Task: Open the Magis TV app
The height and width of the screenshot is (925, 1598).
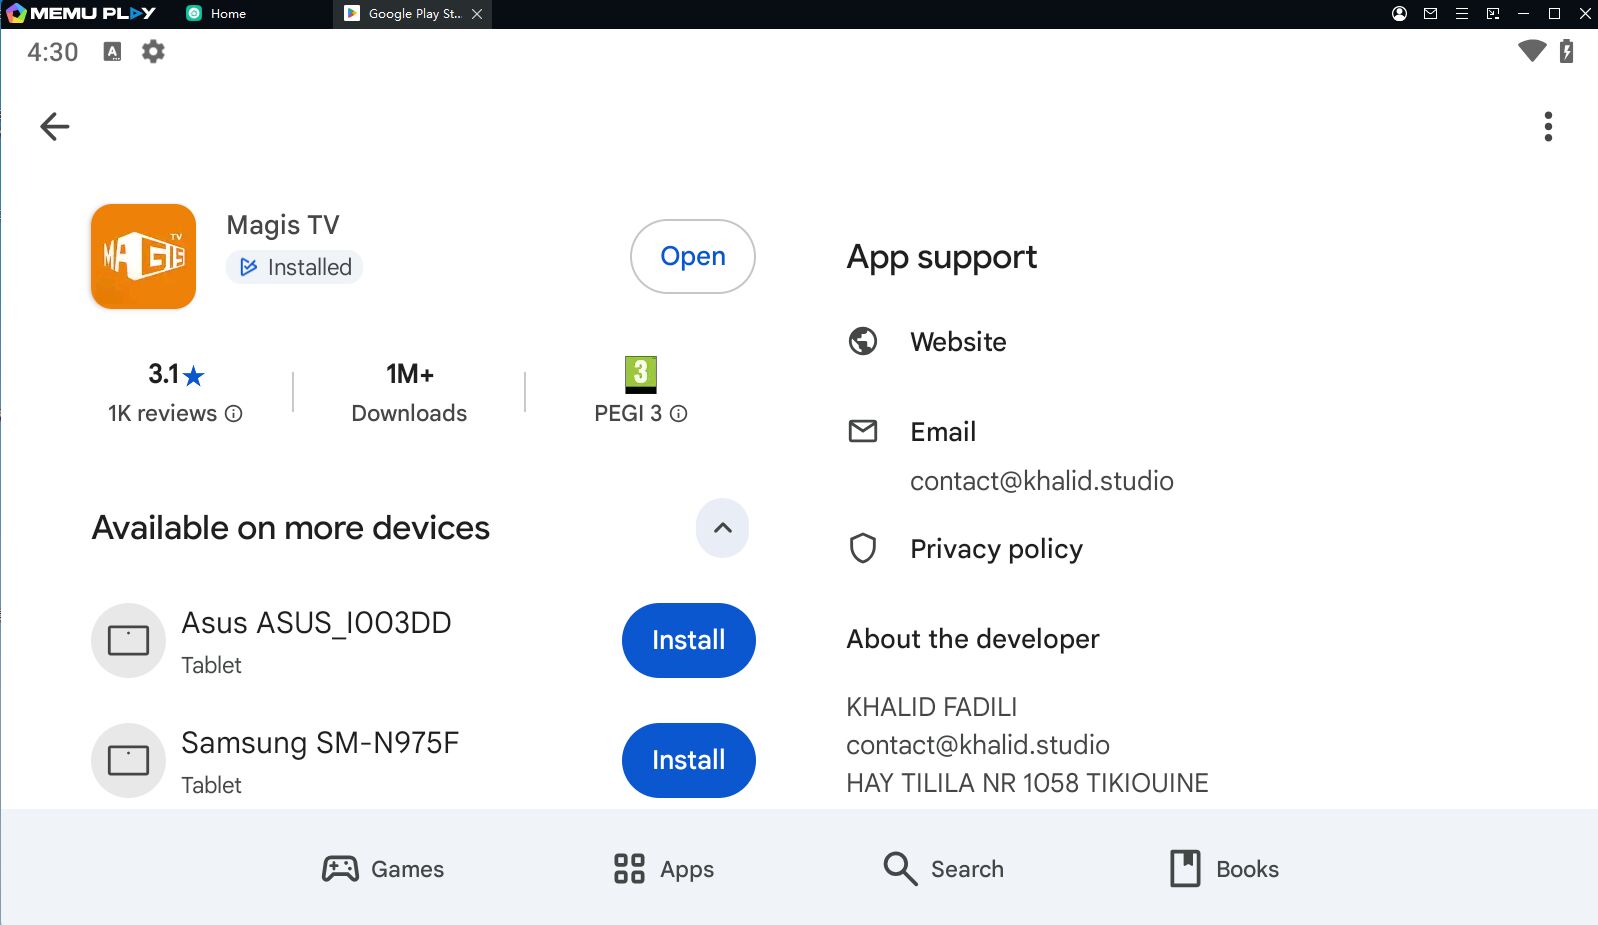Action: pyautogui.click(x=692, y=257)
